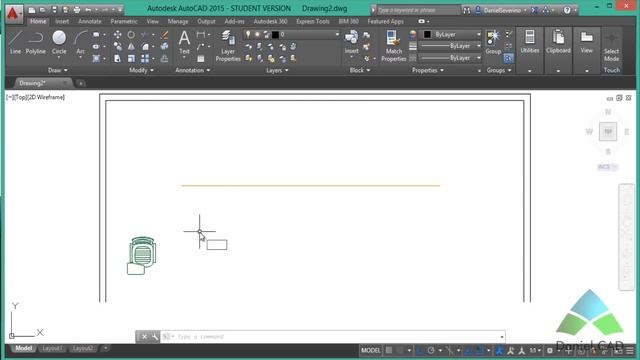Image resolution: width=640 pixels, height=360 pixels.
Task: Expand the Draw panel
Action: click(x=58, y=70)
